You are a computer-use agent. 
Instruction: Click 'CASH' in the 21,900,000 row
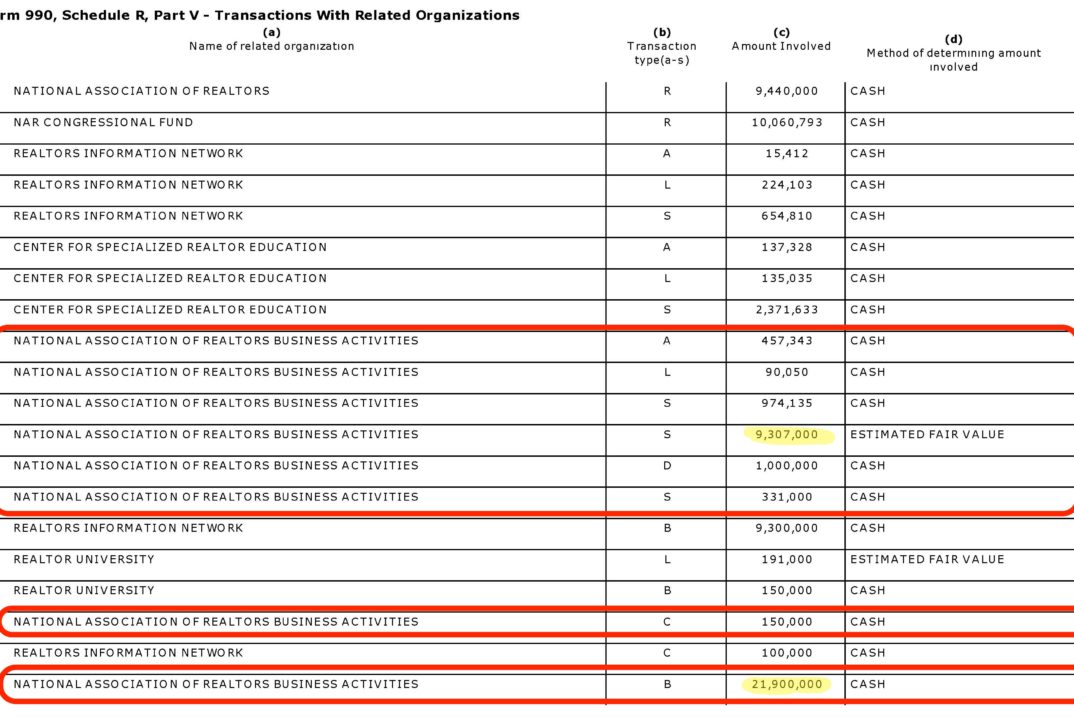pyautogui.click(x=868, y=684)
